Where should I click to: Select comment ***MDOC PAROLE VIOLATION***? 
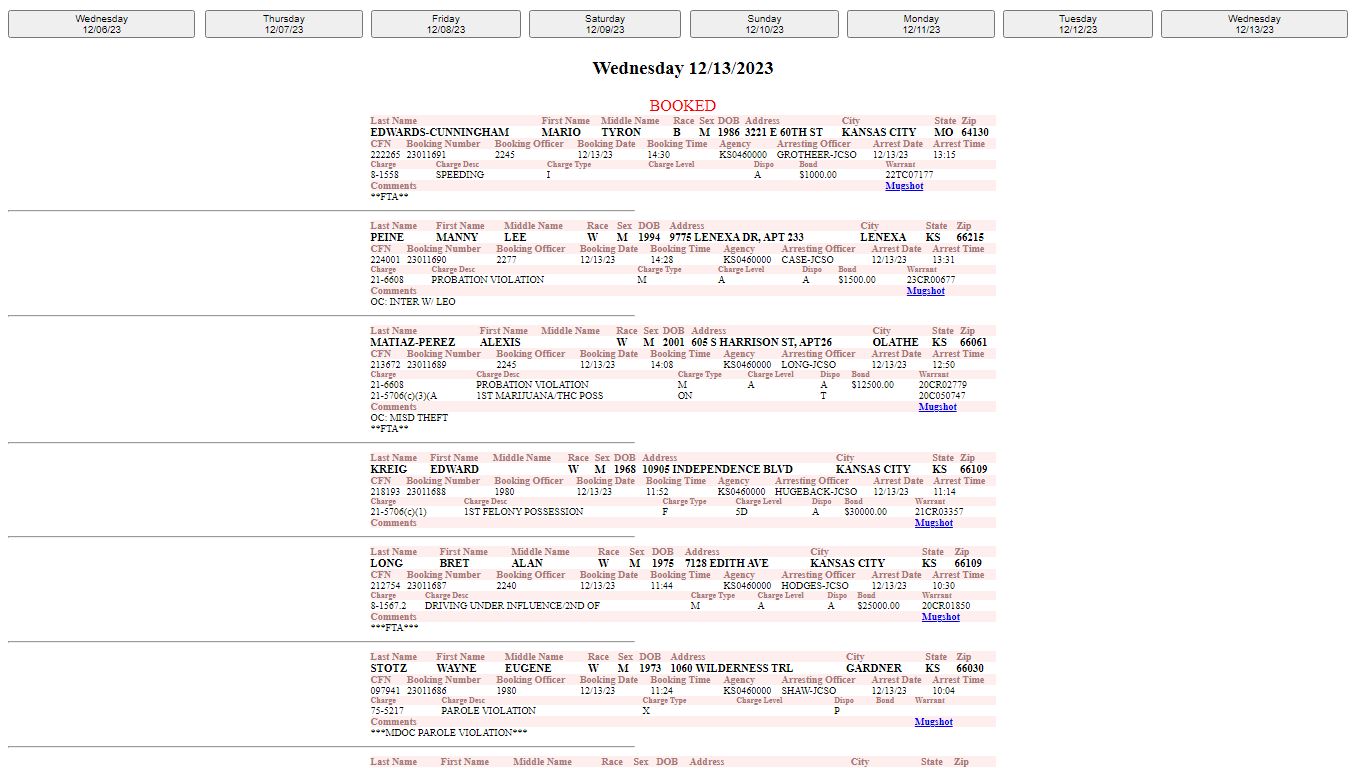[449, 733]
